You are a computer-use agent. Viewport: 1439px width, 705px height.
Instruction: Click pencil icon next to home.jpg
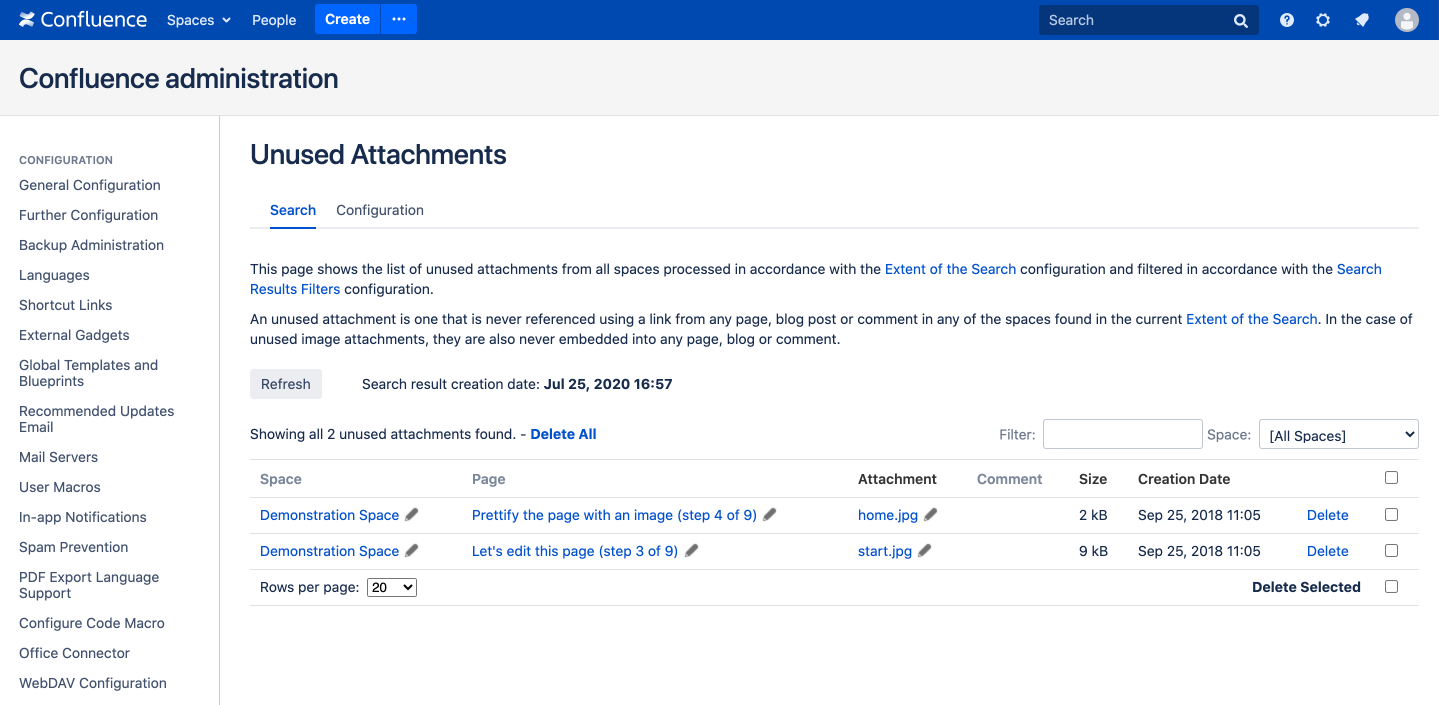coord(931,514)
